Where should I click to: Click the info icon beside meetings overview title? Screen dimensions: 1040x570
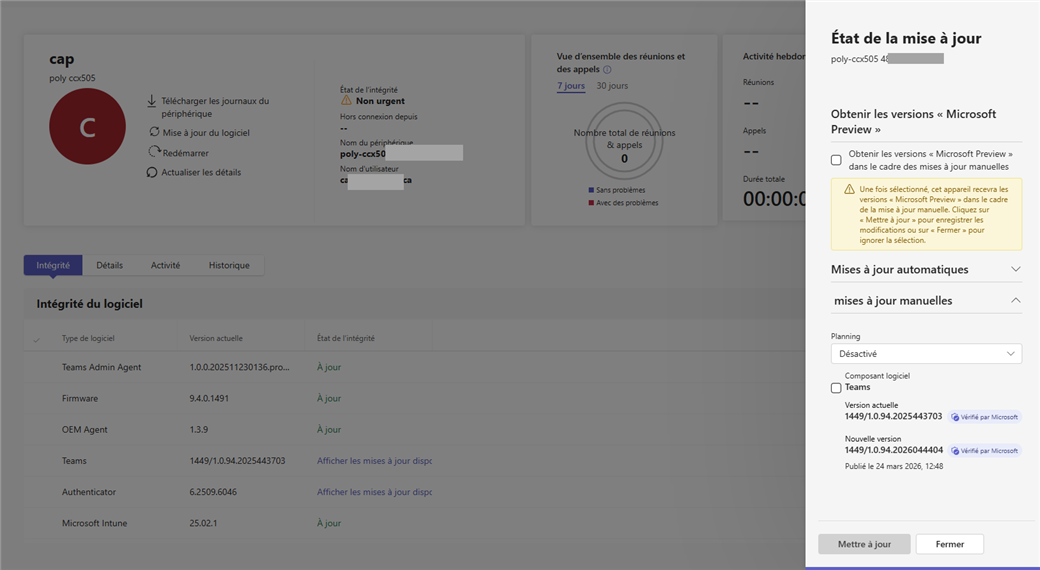pos(607,70)
